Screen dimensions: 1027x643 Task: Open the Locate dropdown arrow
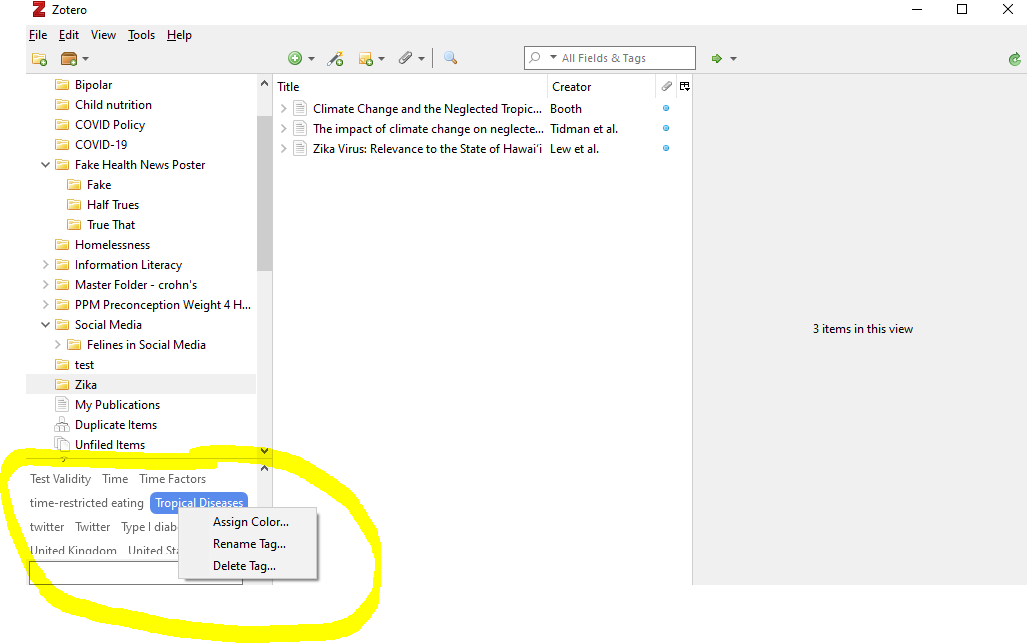click(733, 59)
